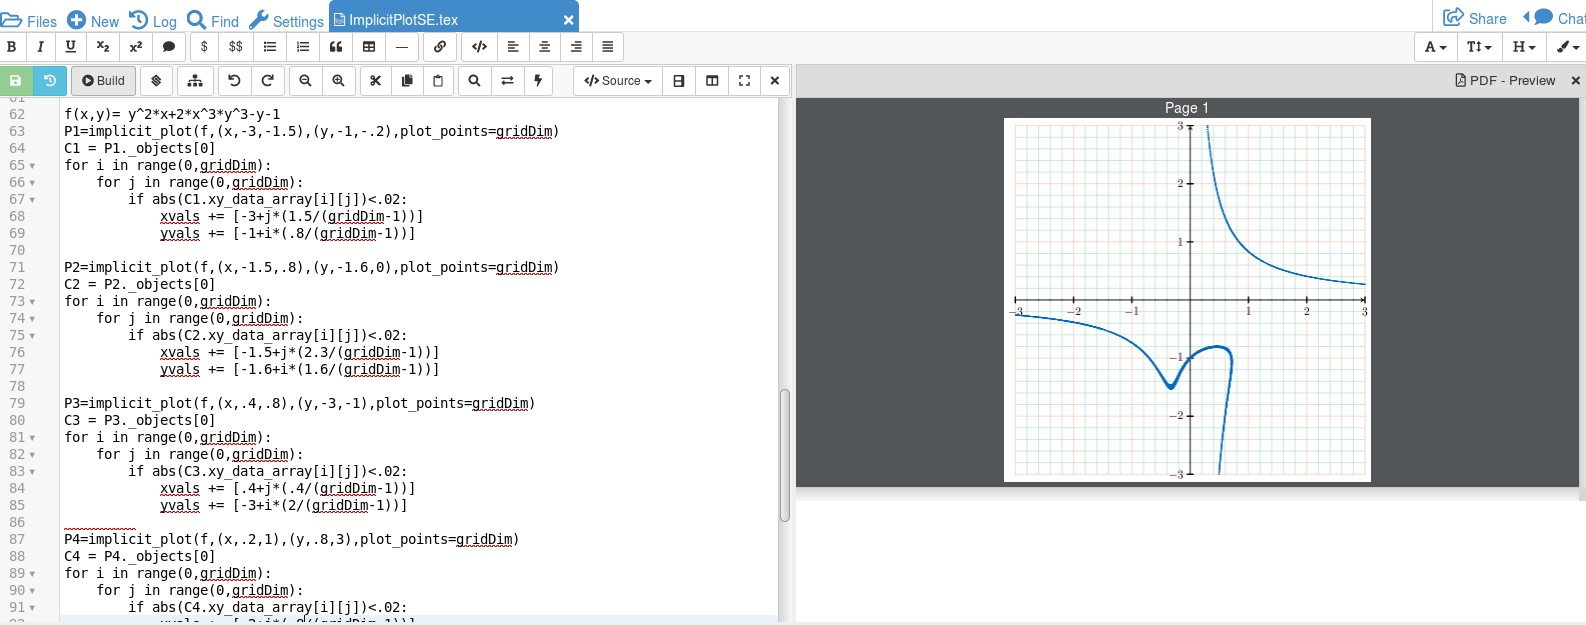Click the Share button

click(x=1475, y=18)
